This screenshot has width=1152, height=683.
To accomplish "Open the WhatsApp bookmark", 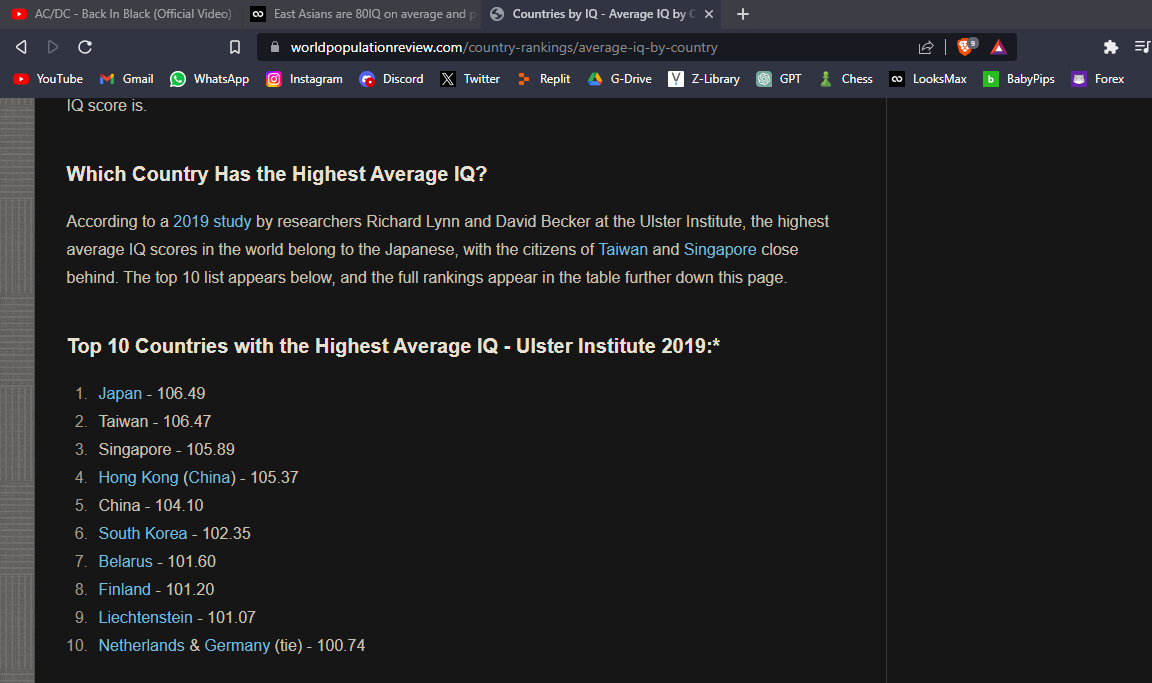I will click(209, 79).
